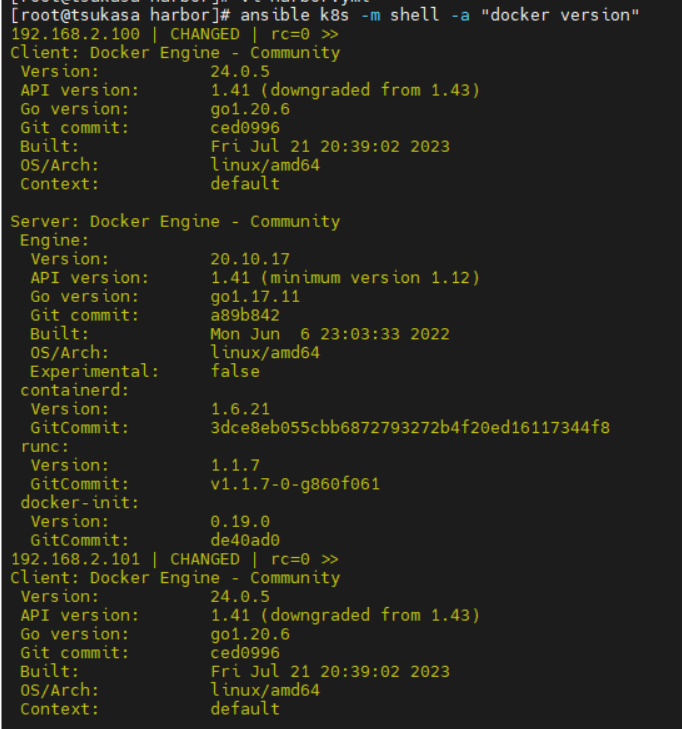Click the Git commit a89b842 value
The width and height of the screenshot is (682, 729).
tap(245, 315)
